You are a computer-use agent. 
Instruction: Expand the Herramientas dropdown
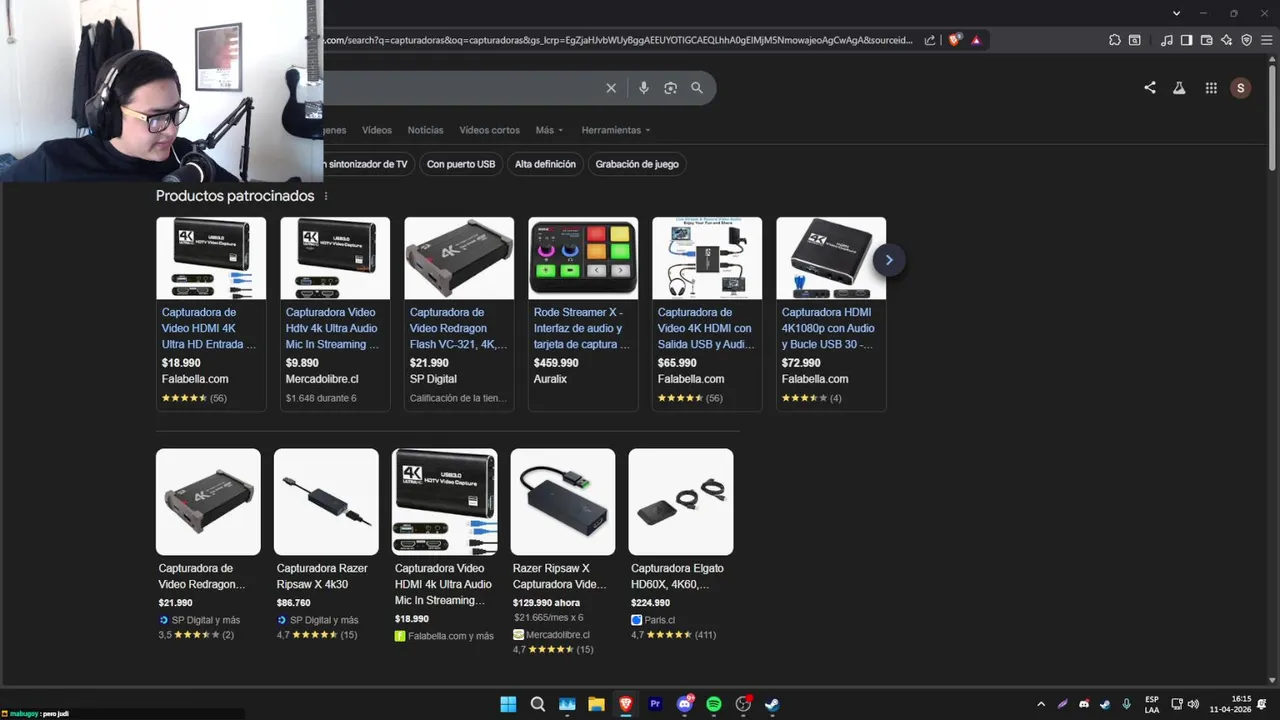616,130
